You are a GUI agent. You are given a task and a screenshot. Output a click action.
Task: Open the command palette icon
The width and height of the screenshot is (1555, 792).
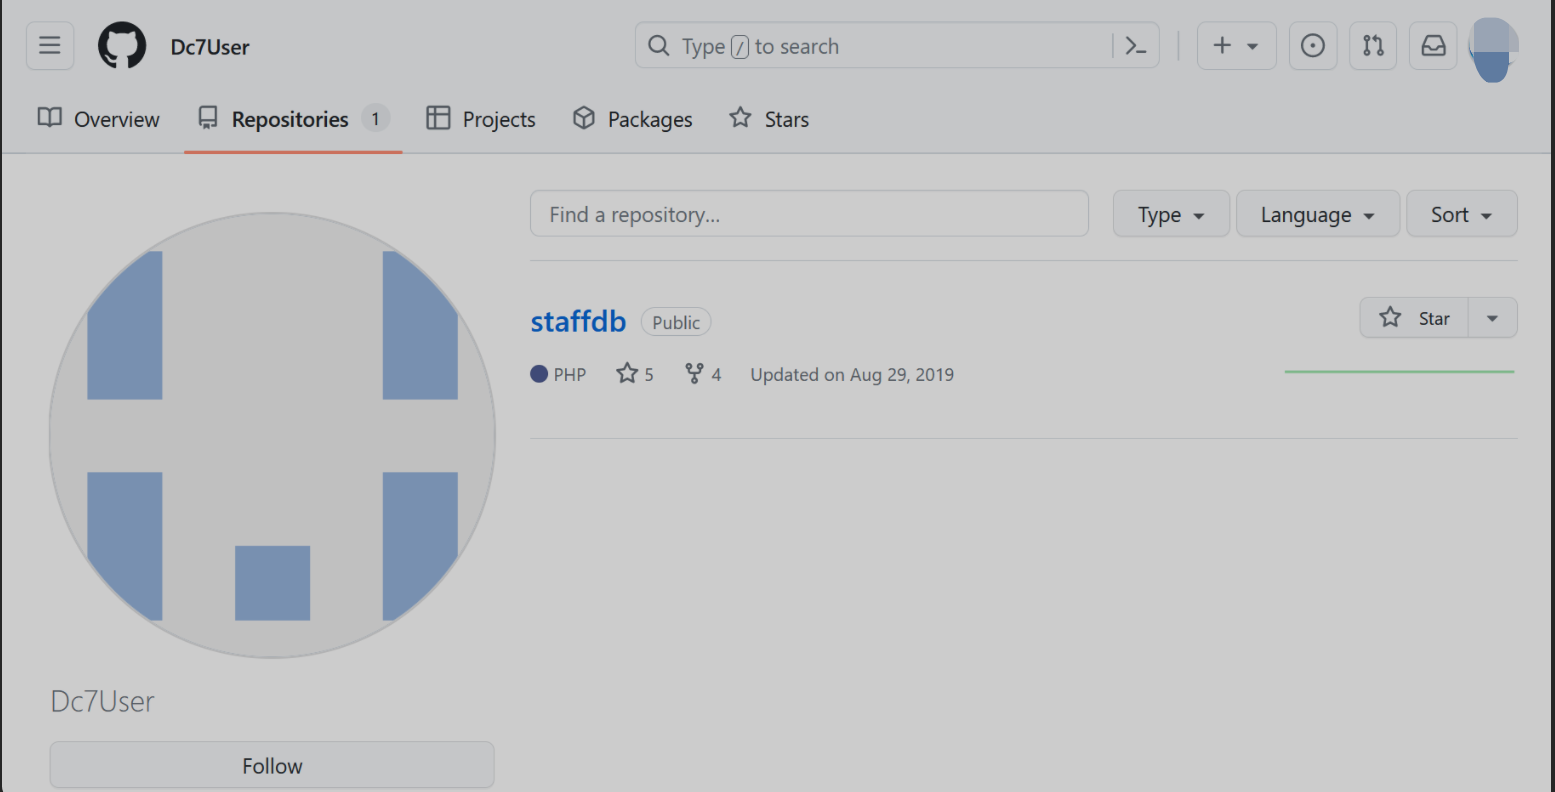tap(1136, 46)
